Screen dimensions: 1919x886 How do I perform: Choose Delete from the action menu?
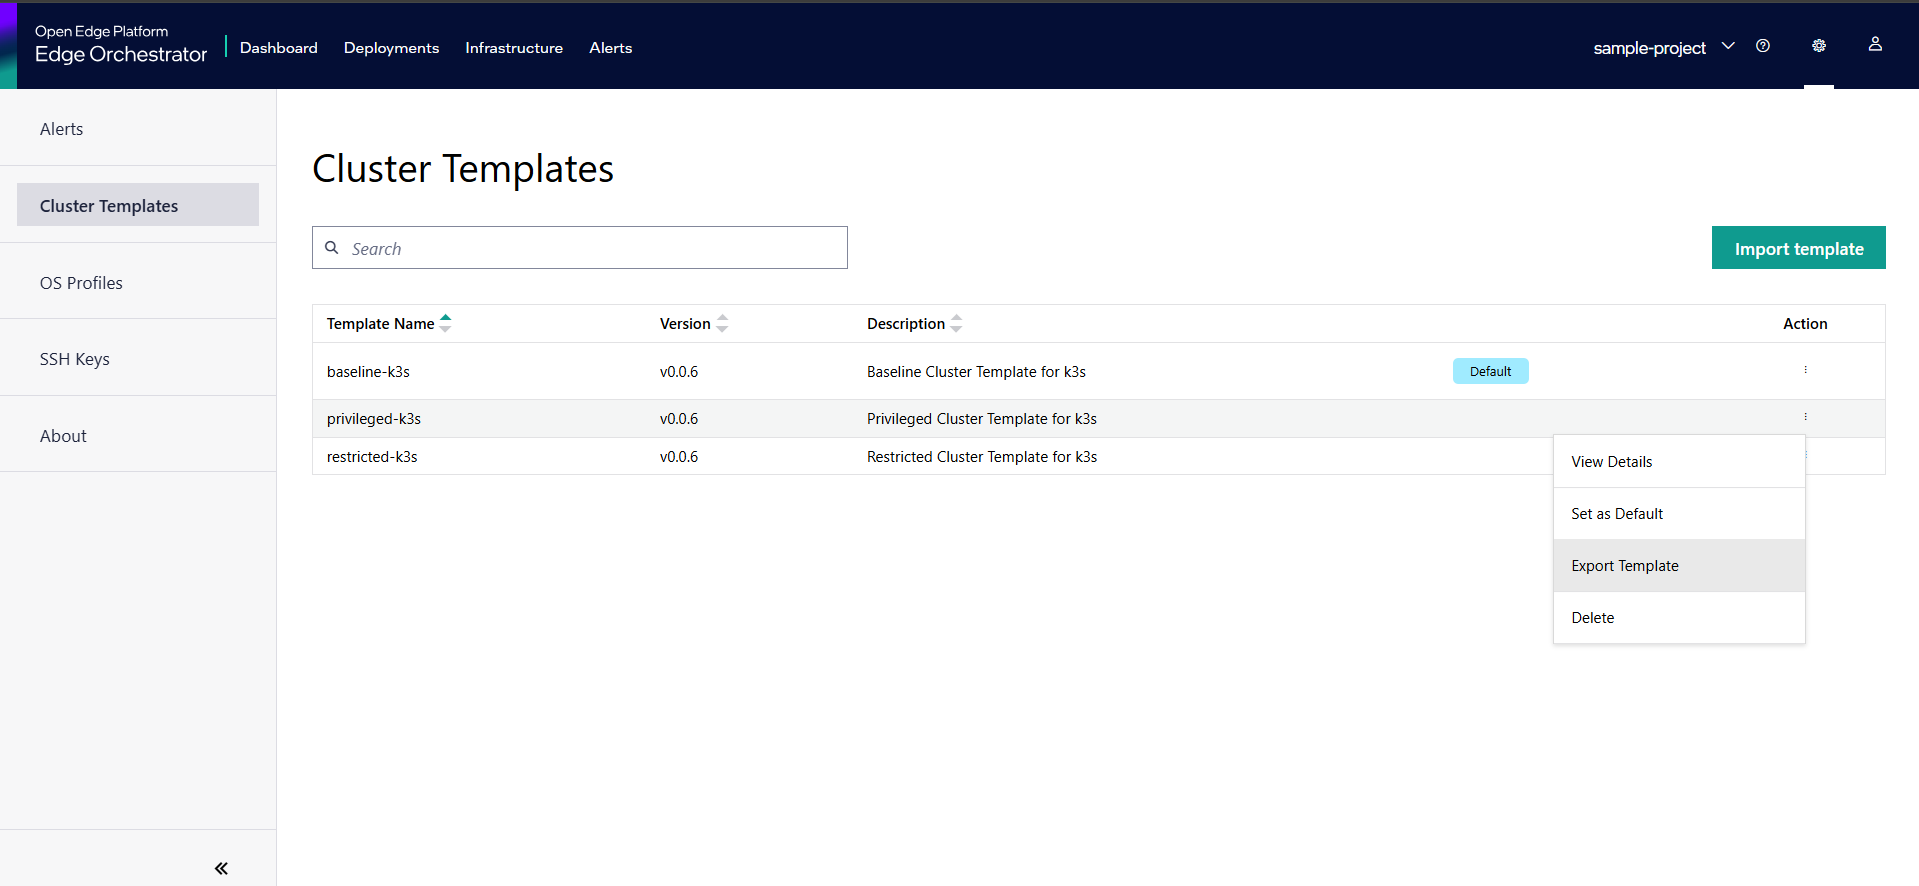click(x=1592, y=618)
